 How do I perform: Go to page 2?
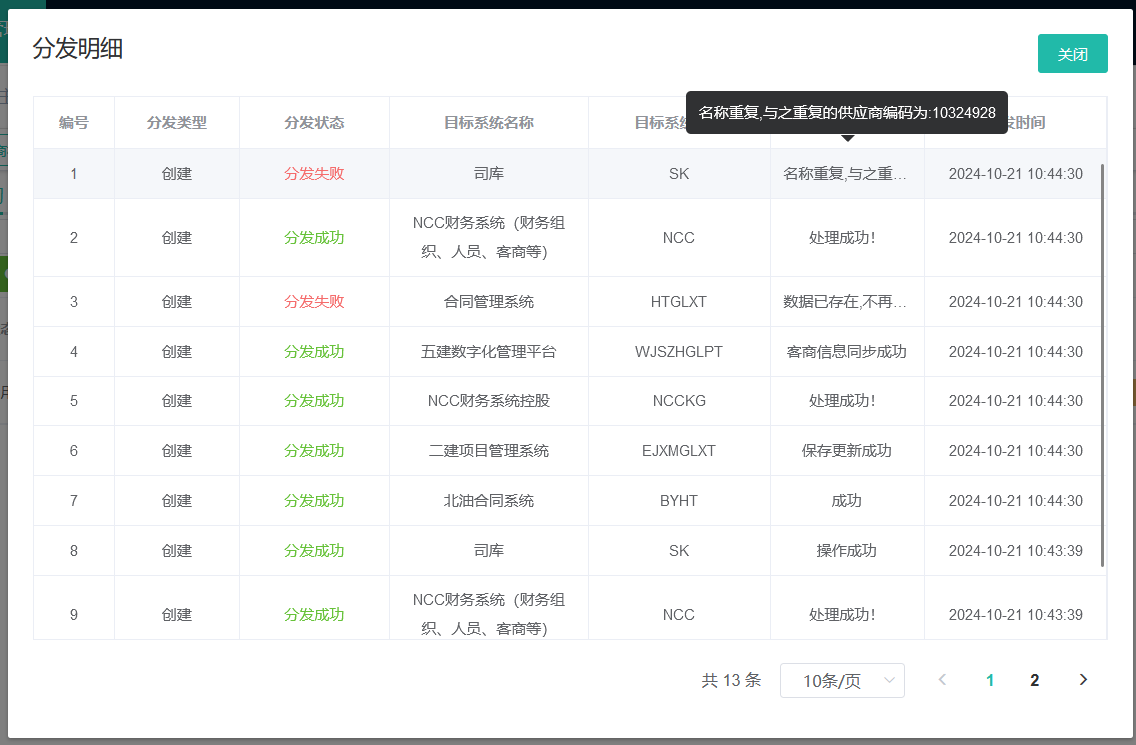[x=1035, y=680]
